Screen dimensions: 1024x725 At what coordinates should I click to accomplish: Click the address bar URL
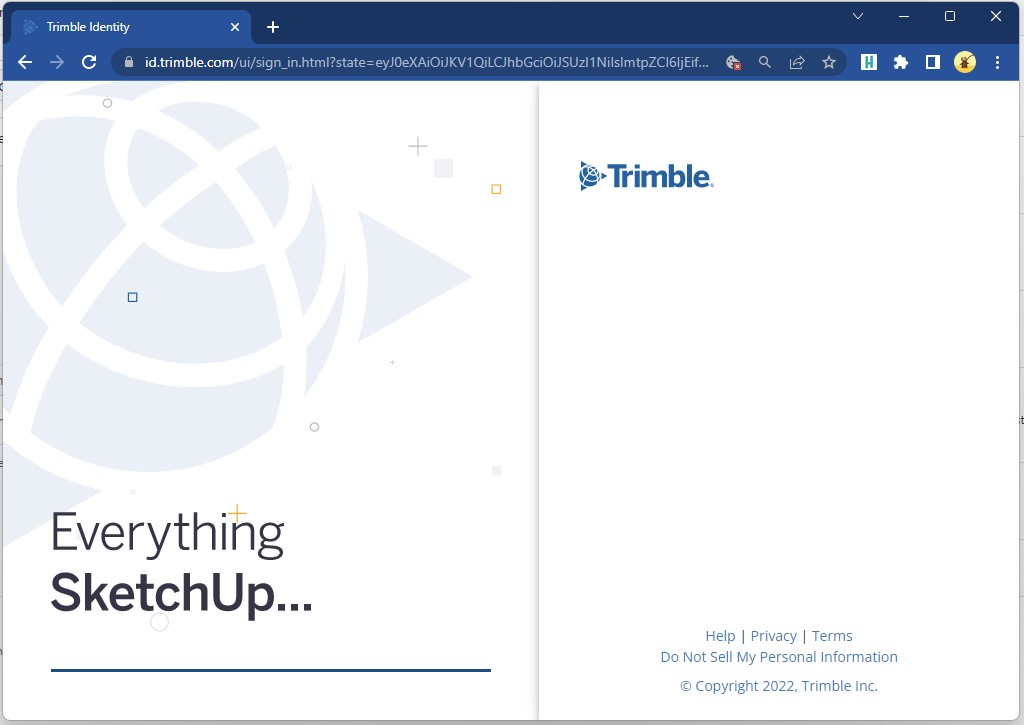426,62
